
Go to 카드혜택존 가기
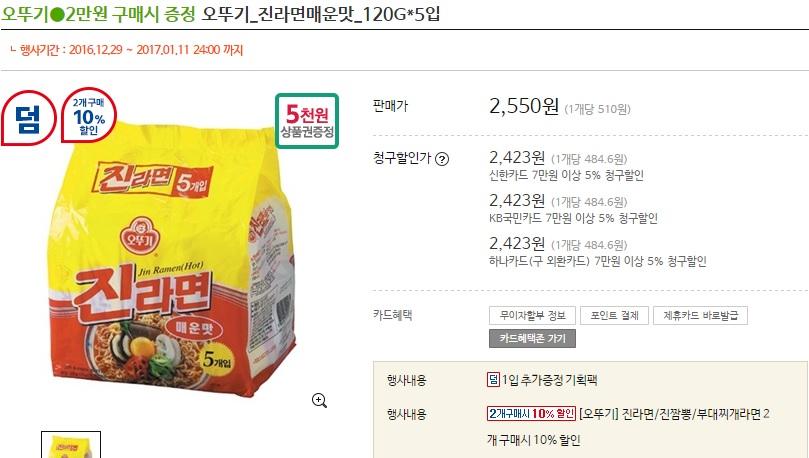(532, 338)
